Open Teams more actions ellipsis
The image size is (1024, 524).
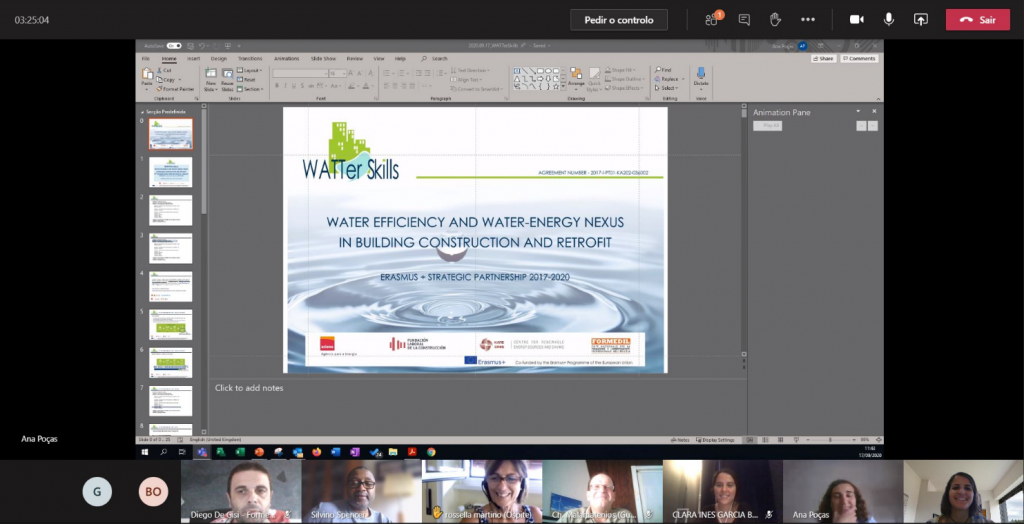click(x=808, y=20)
